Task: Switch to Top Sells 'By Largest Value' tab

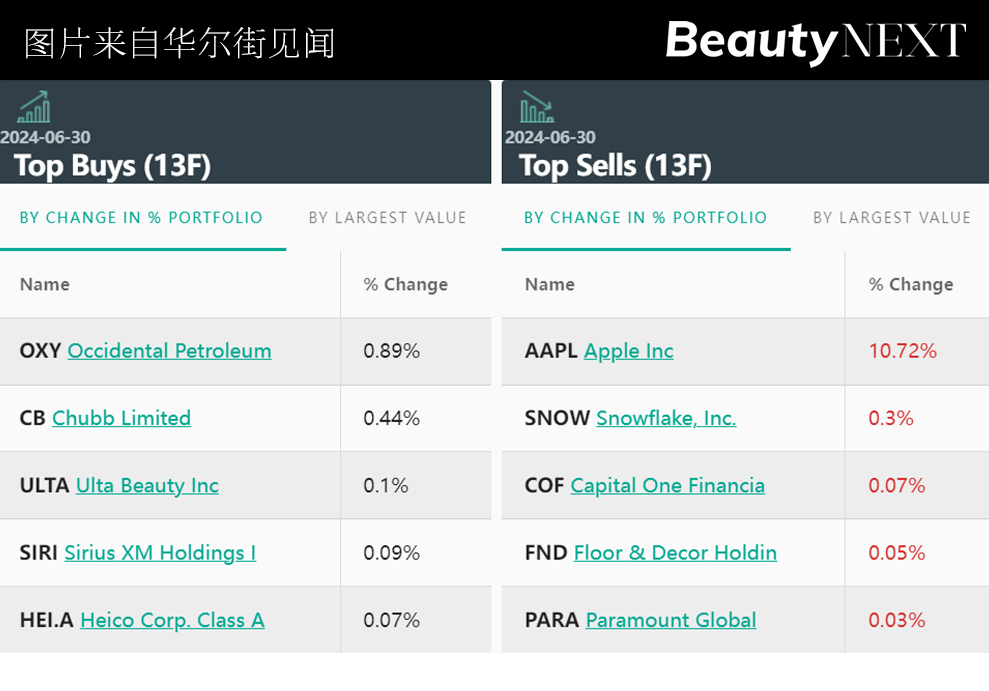Action: (892, 218)
